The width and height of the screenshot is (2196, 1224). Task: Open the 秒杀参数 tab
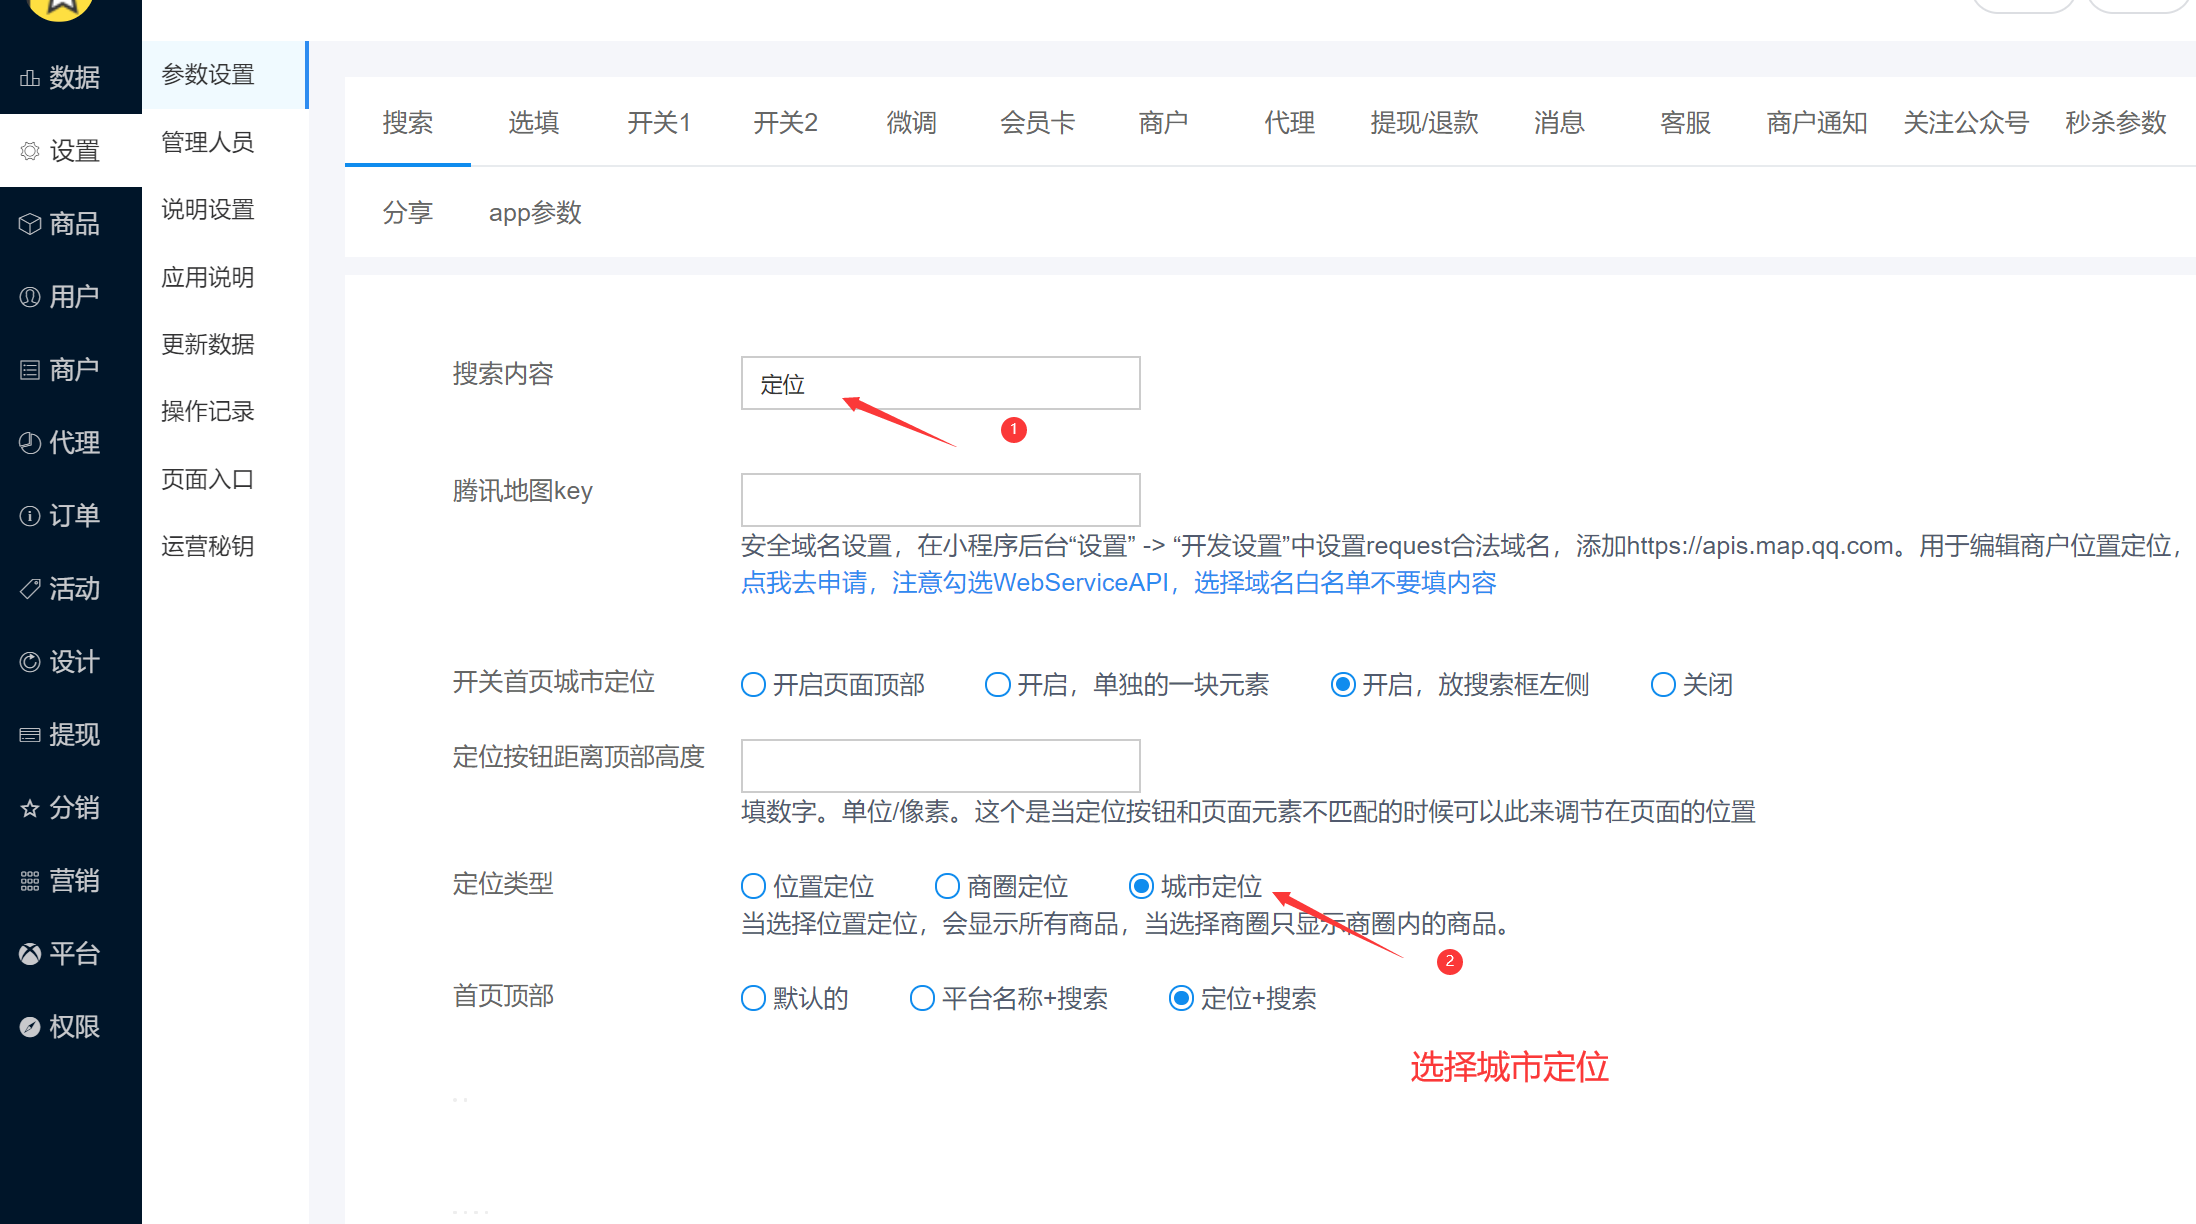click(2116, 123)
